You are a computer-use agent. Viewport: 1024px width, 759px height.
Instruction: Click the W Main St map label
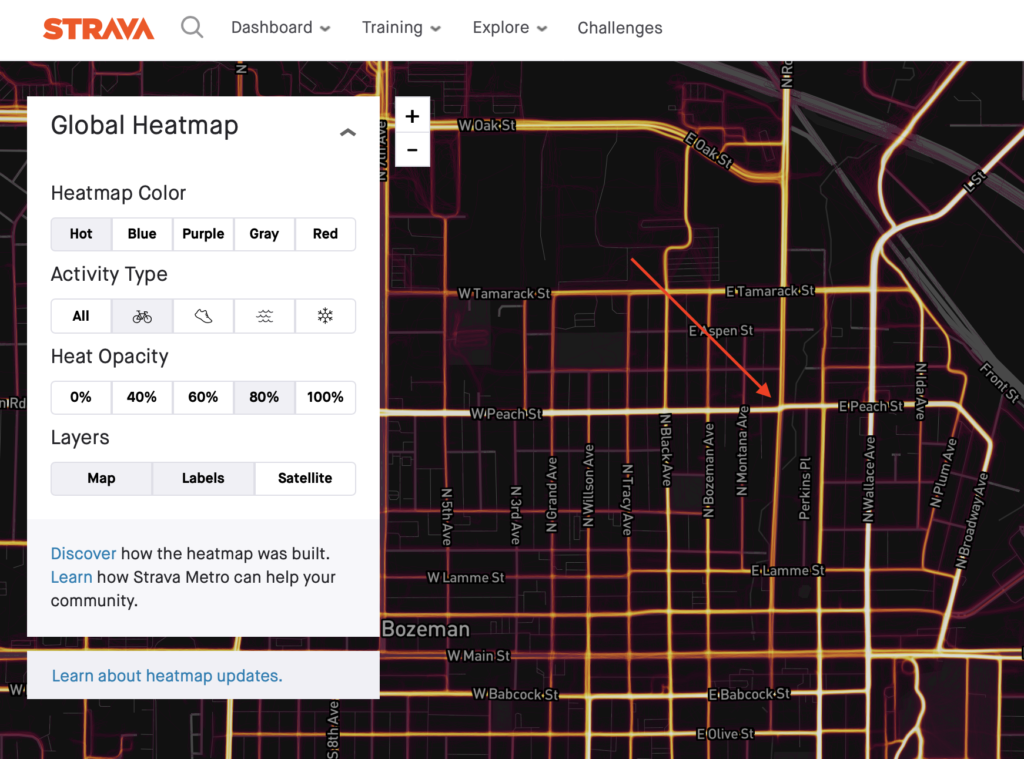point(479,656)
